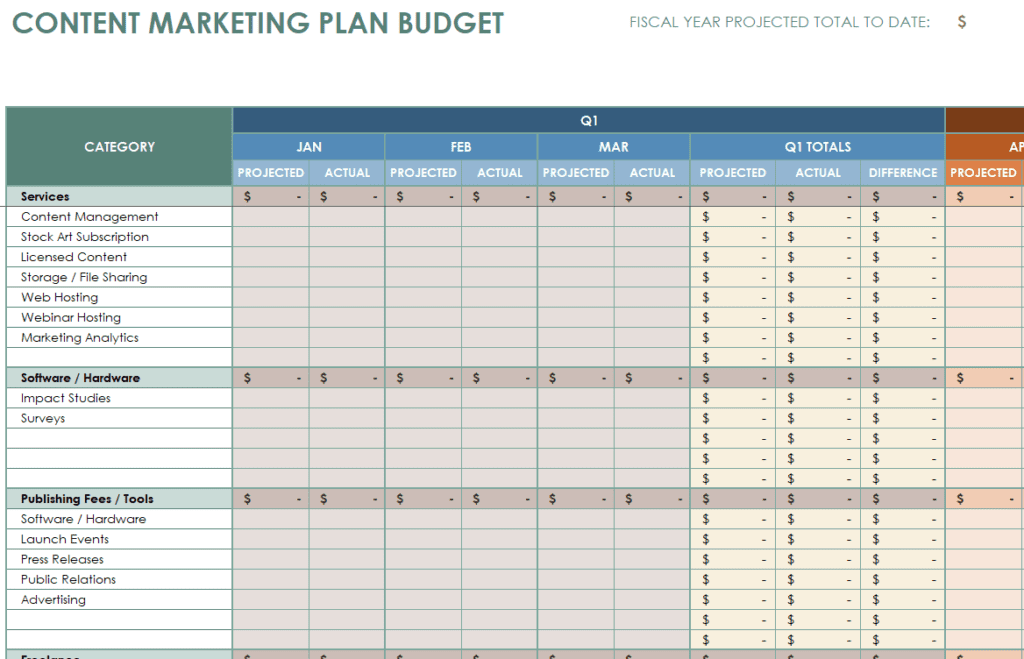
Task: Click the Impact Studies row label
Action: 66,398
